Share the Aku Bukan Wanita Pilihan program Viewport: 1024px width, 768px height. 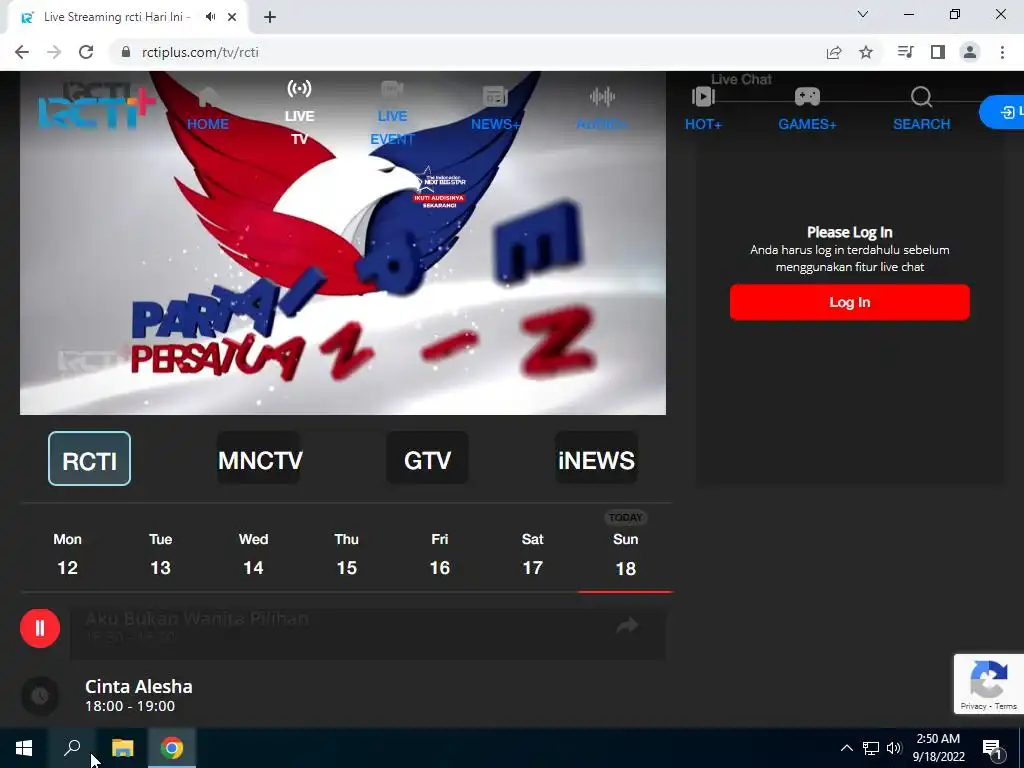pos(627,626)
